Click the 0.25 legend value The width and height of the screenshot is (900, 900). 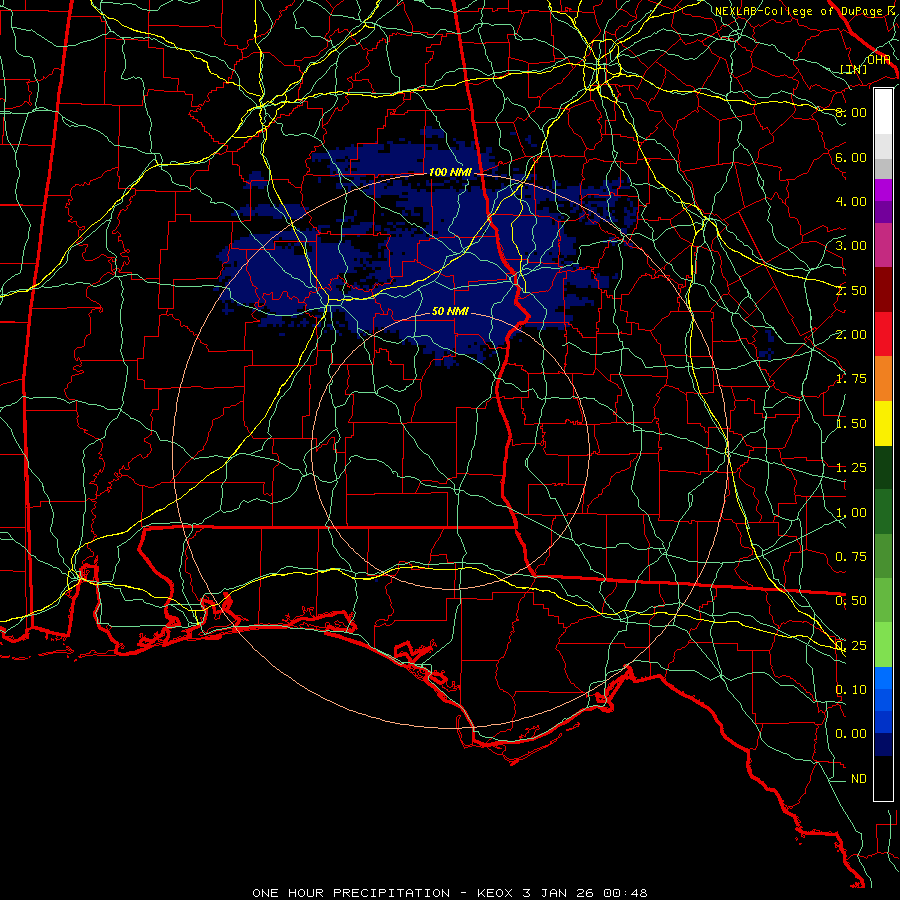pos(851,646)
